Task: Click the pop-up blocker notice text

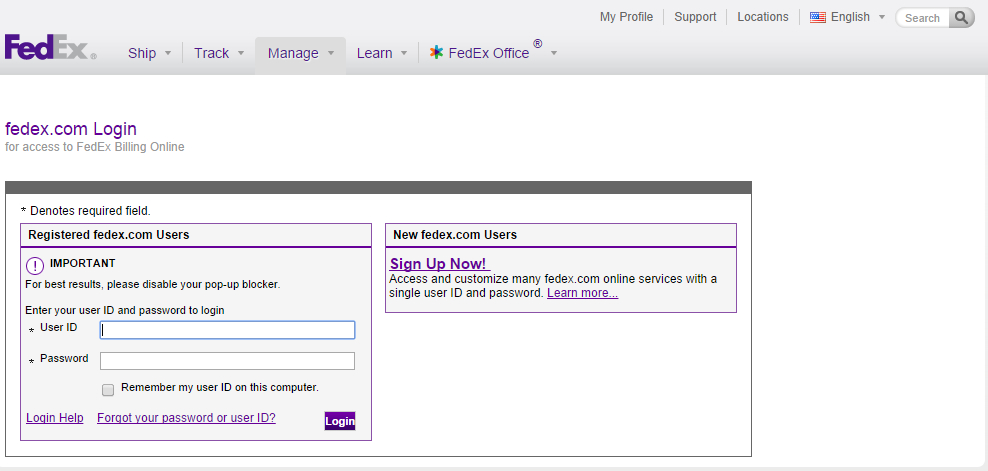Action: 152,284
